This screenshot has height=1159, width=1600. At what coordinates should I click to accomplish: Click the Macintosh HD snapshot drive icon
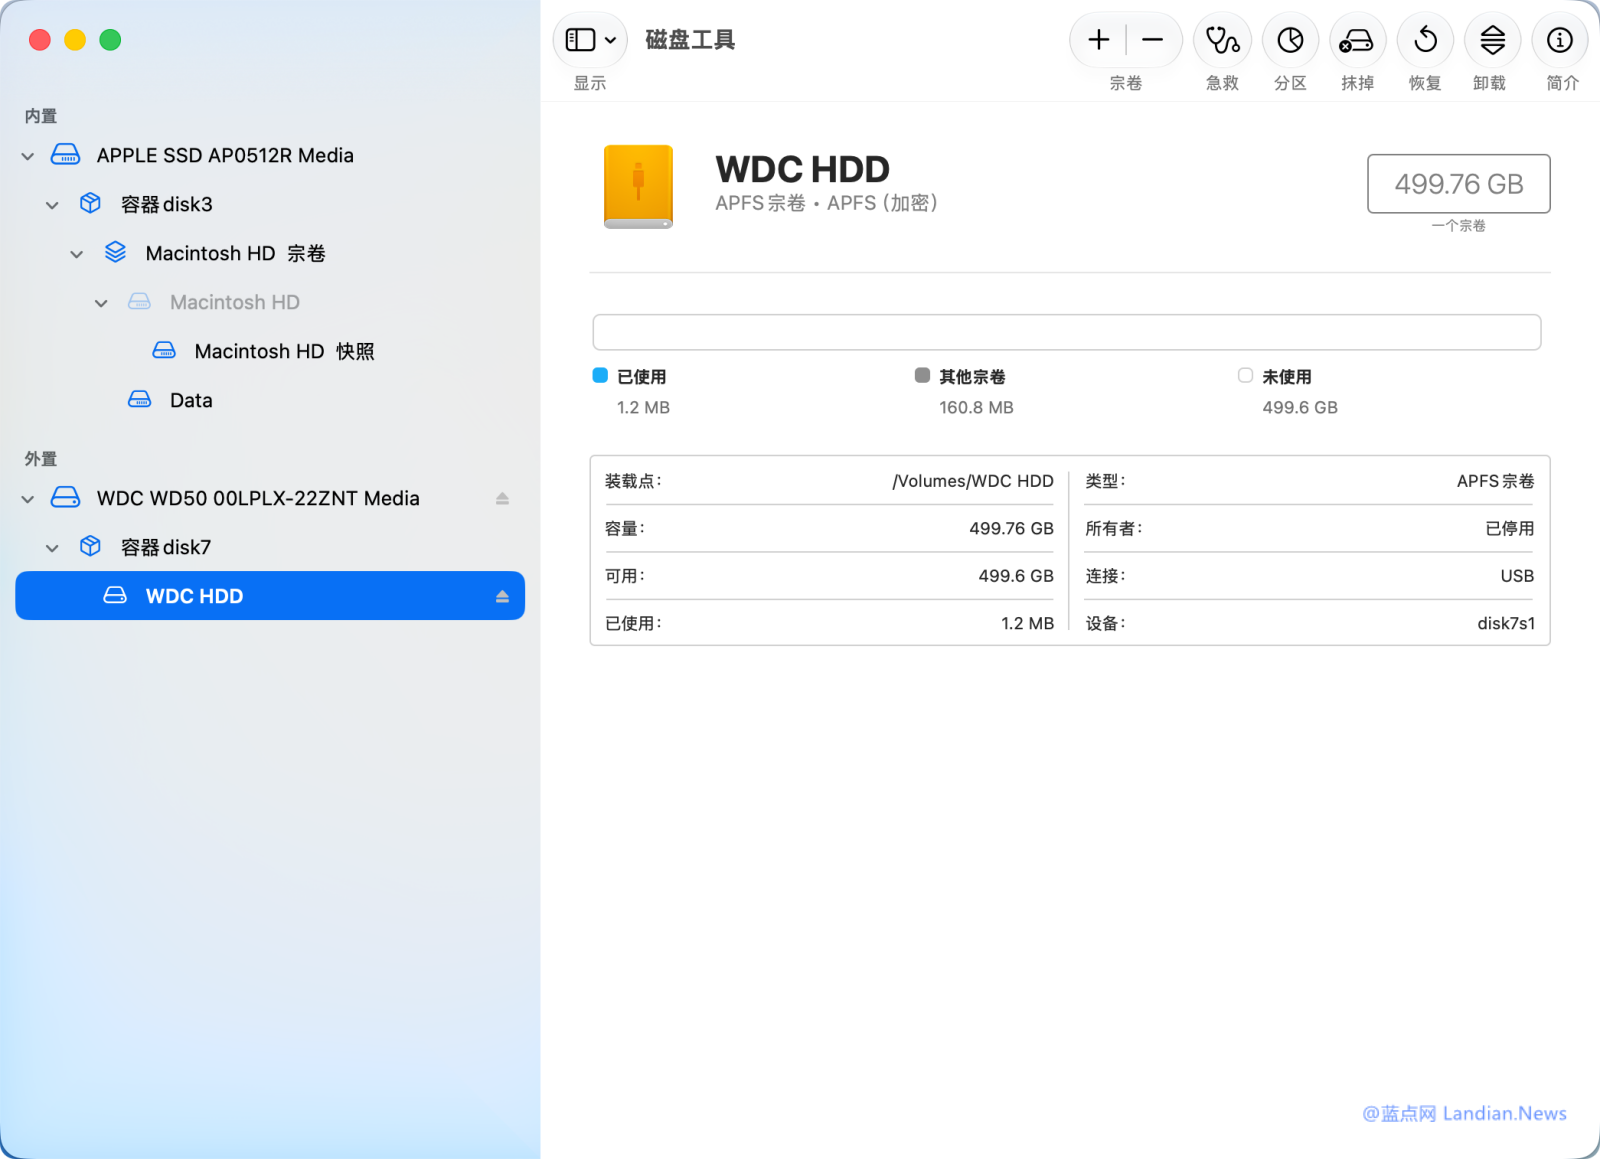164,351
